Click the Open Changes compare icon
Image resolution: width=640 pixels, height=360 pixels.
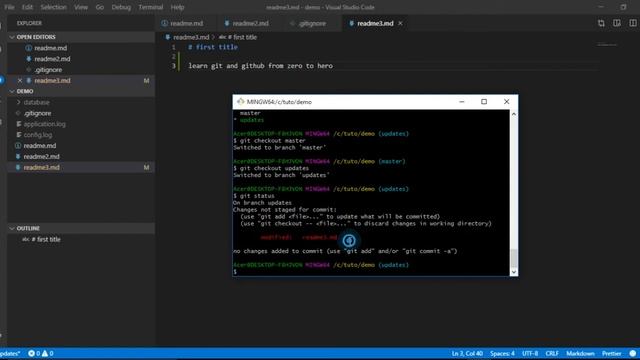pyautogui.click(x=601, y=23)
